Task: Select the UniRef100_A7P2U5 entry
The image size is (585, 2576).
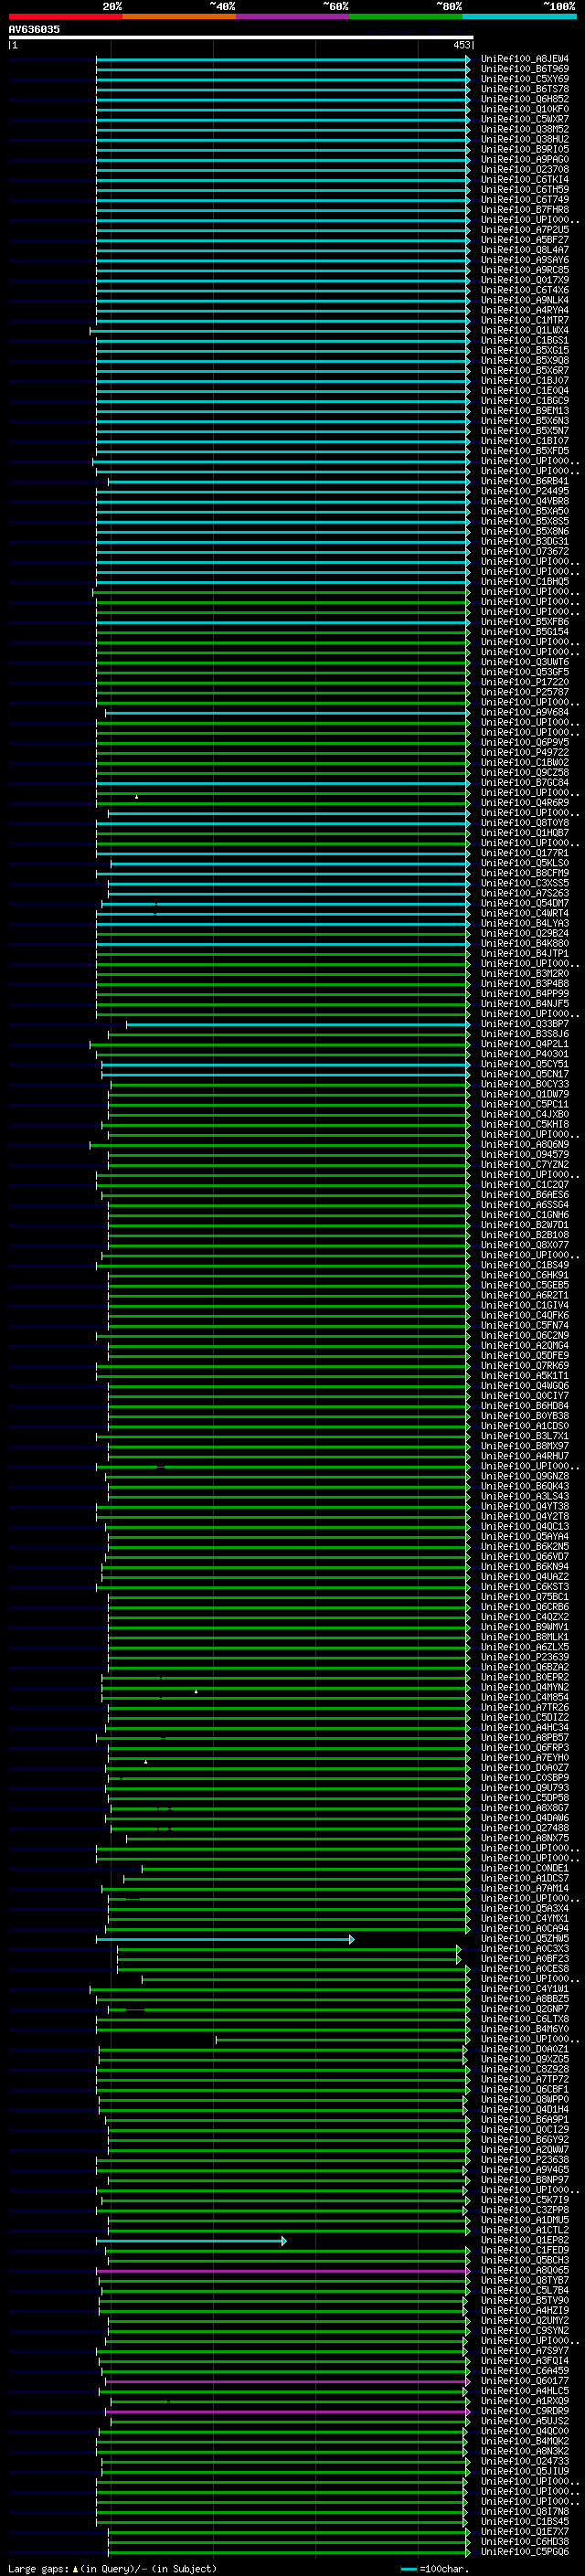Action: click(x=525, y=230)
